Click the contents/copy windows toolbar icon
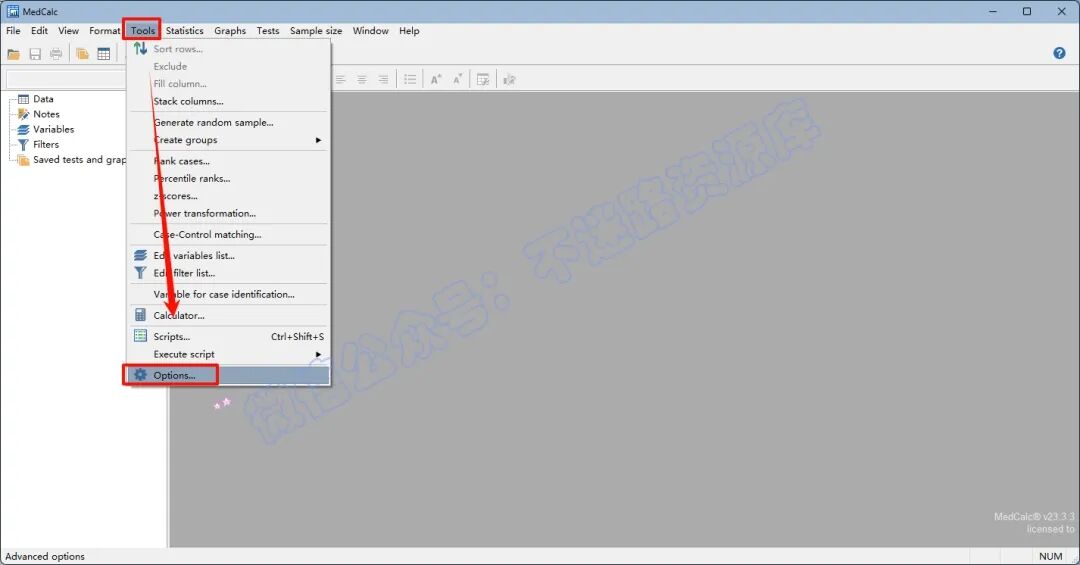The height and width of the screenshot is (565, 1080). pyautogui.click(x=82, y=54)
